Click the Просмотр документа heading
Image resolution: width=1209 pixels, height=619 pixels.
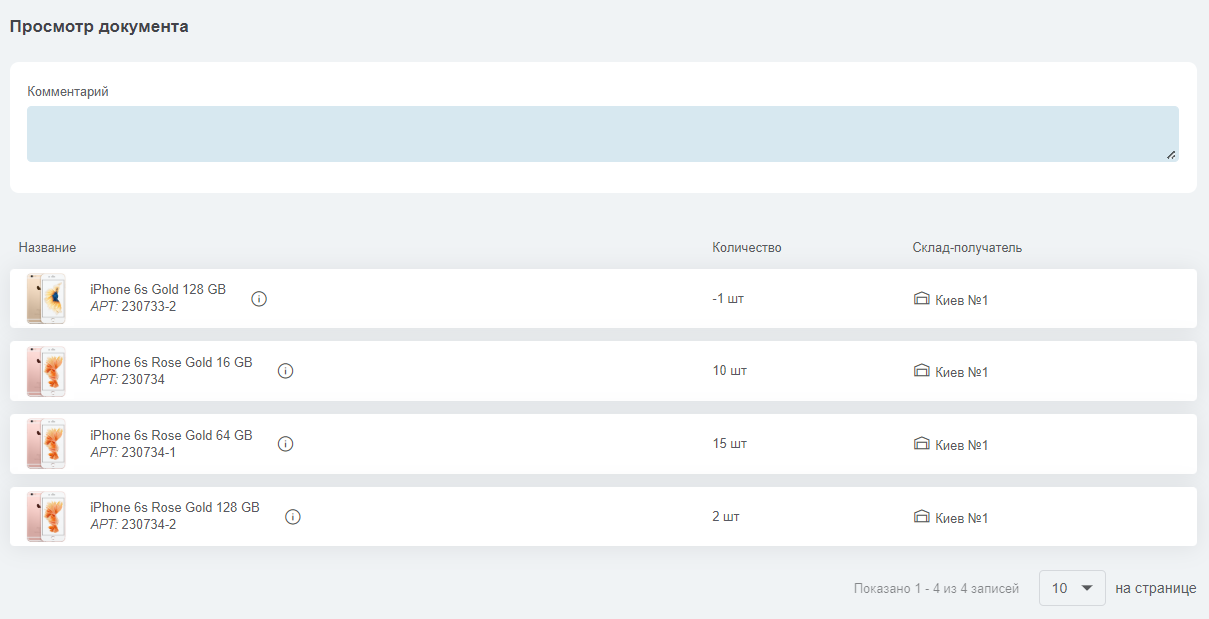coord(99,27)
